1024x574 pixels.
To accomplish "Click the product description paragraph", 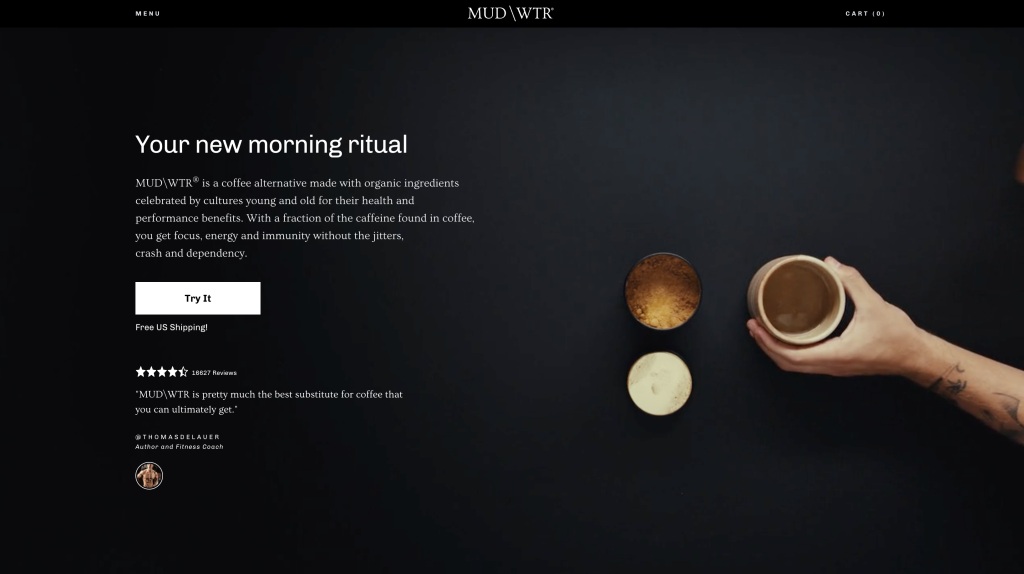I will pos(305,218).
